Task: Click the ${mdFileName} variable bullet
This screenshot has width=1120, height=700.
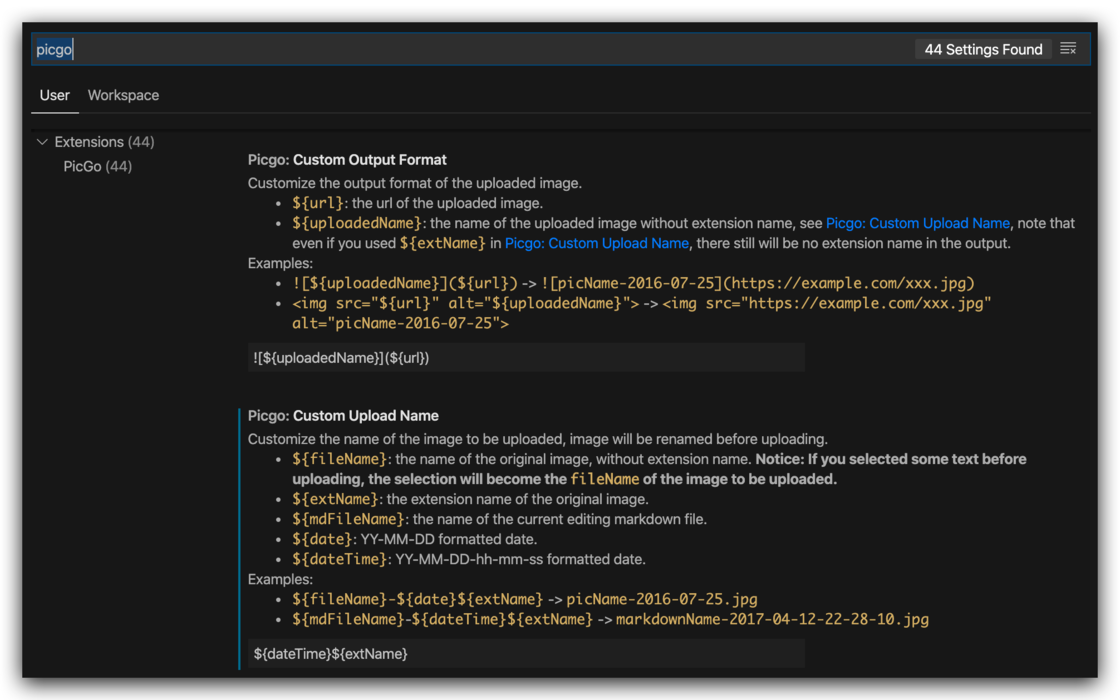Action: (348, 519)
